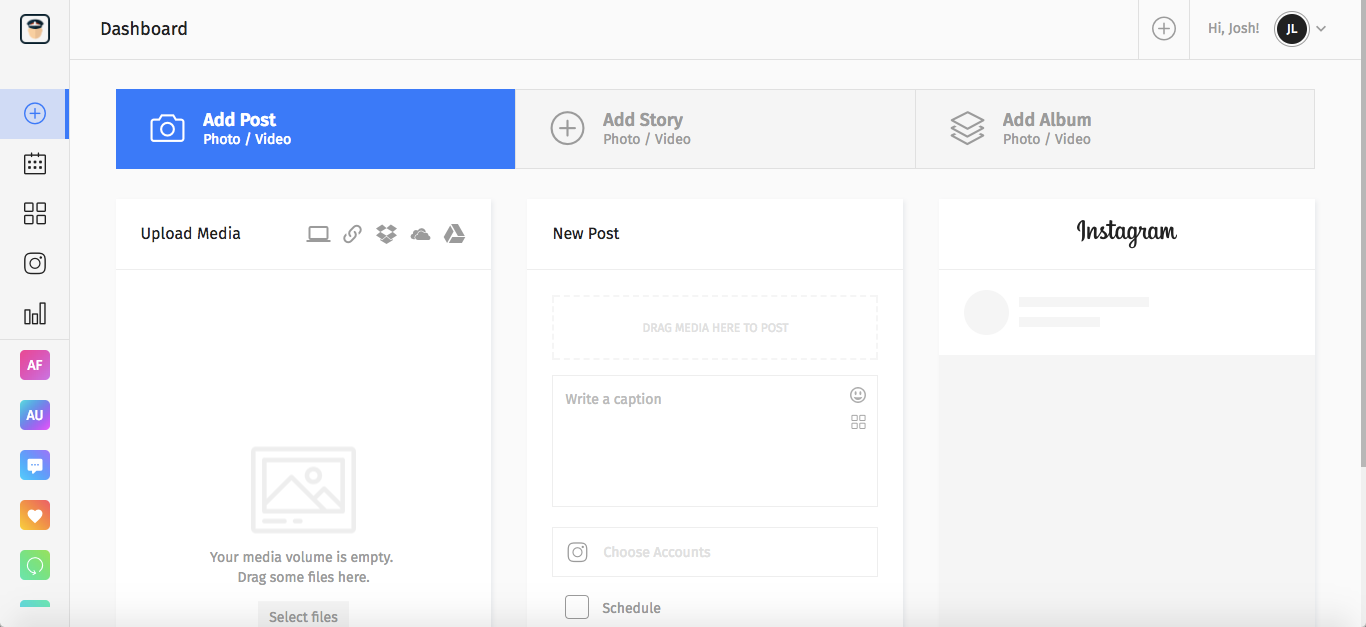Image resolution: width=1366 pixels, height=627 pixels.
Task: Click the Write a caption field
Action: coord(715,441)
